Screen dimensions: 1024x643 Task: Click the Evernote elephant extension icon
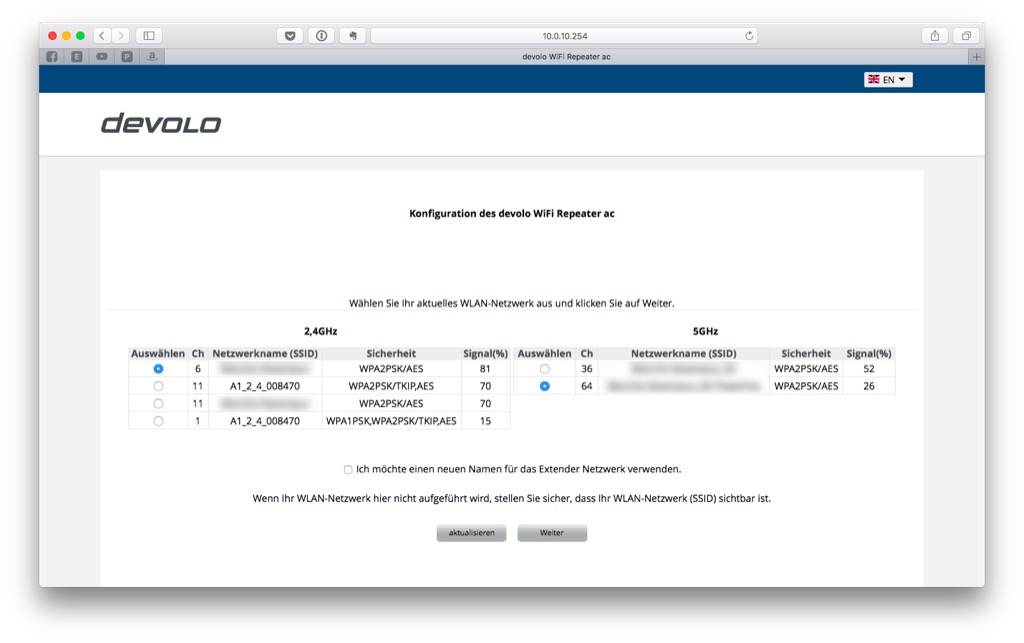[x=353, y=36]
